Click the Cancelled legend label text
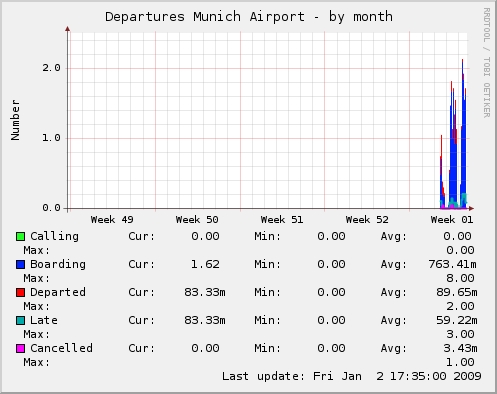Viewport: 497px width, 394px height. coord(61,348)
